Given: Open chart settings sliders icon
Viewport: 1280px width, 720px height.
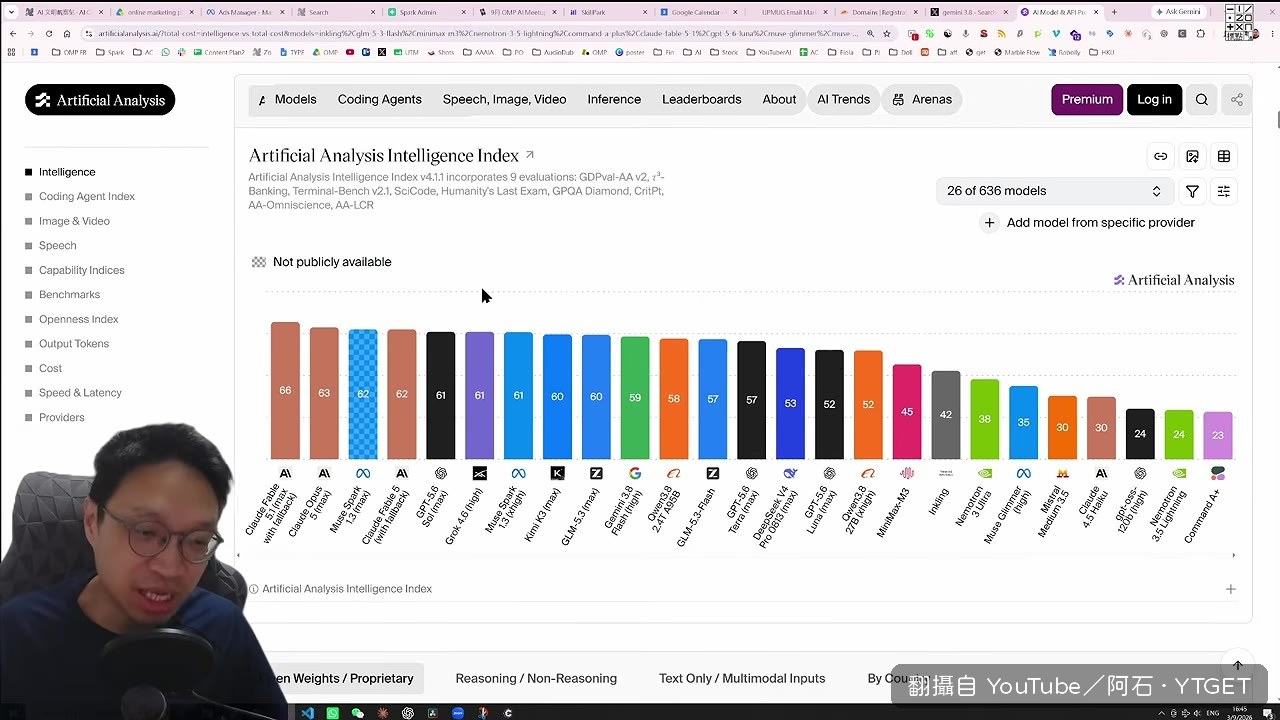Looking at the screenshot, I should [1223, 191].
